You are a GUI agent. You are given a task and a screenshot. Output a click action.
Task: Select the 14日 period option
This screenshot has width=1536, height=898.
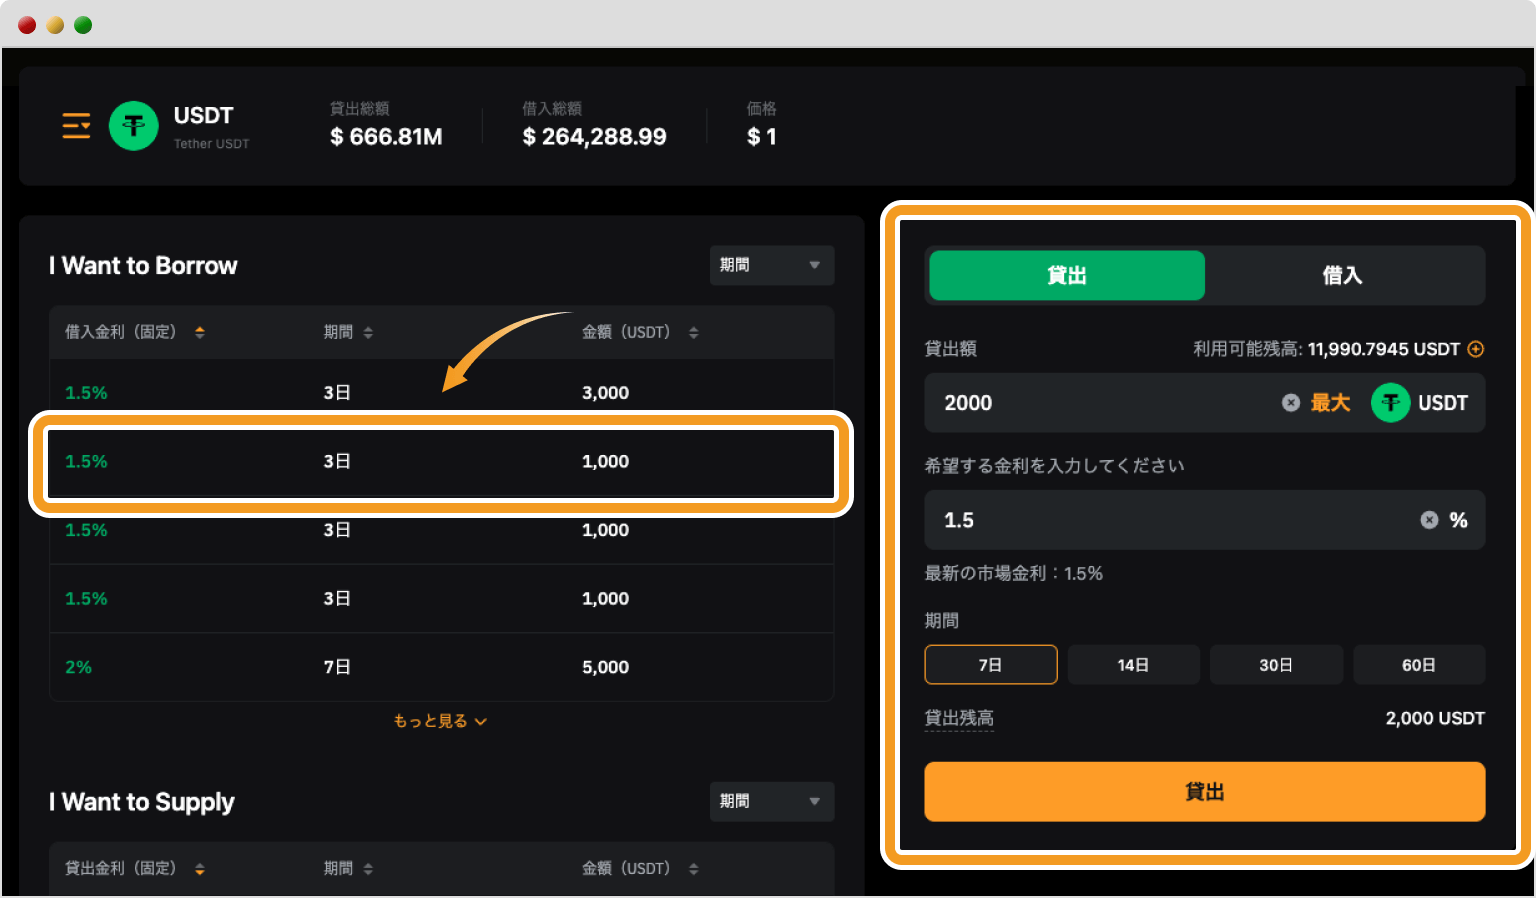tap(1133, 664)
